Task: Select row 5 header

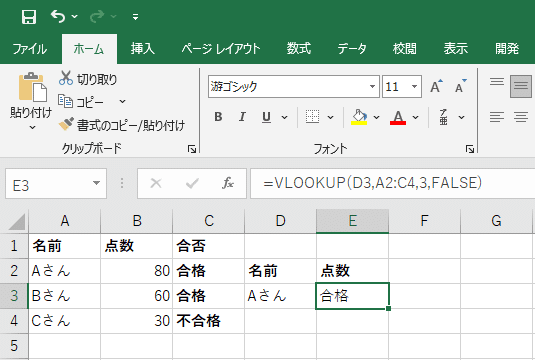Action: (14, 346)
